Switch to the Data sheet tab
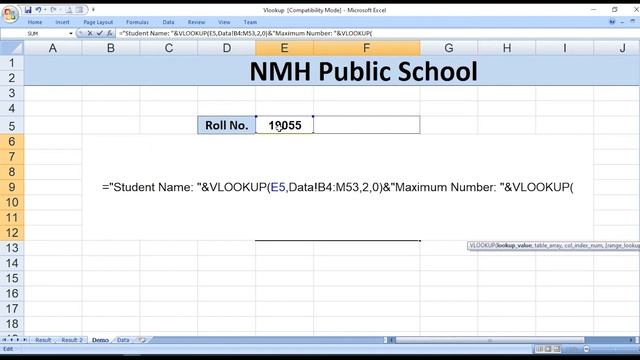 [x=123, y=340]
